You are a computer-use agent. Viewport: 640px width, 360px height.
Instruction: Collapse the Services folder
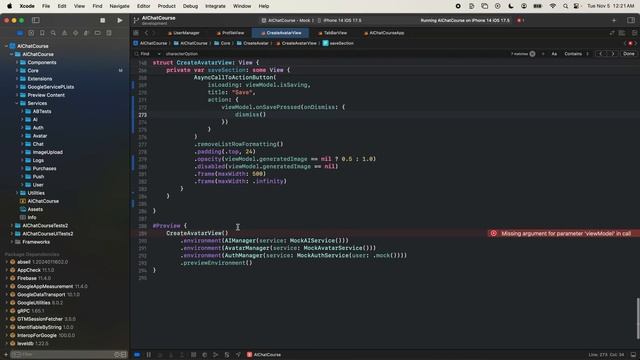[17, 103]
